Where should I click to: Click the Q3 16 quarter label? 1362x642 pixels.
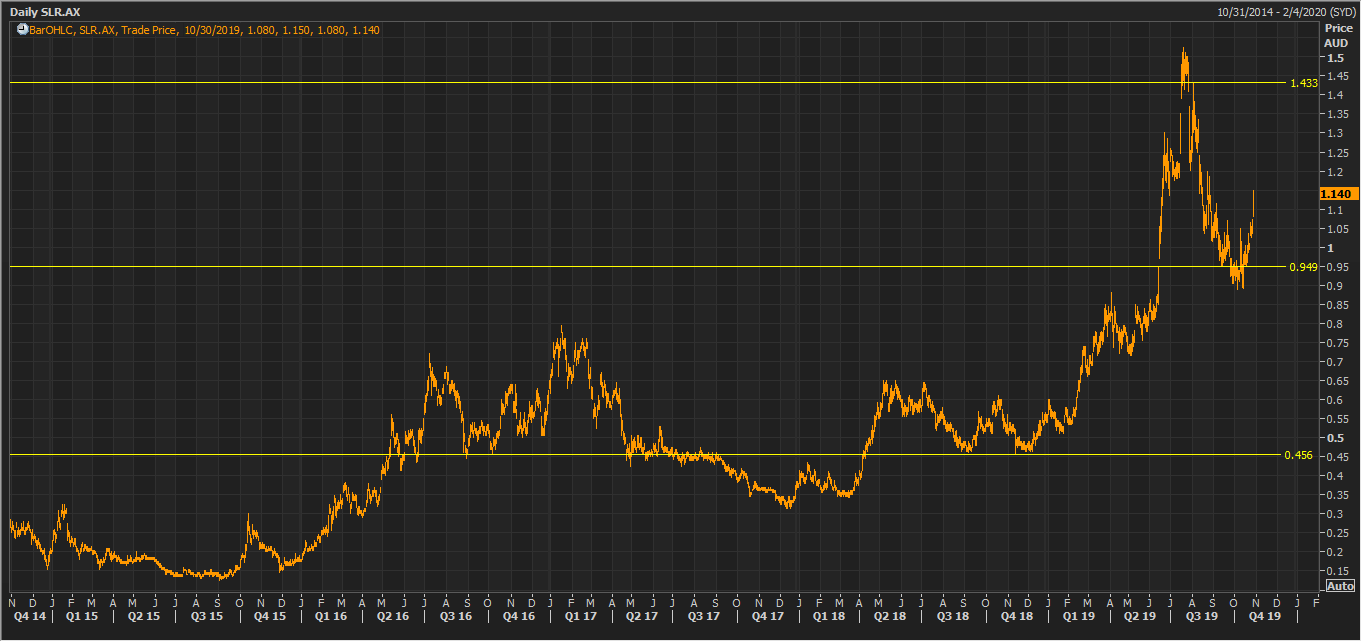[x=455, y=617]
